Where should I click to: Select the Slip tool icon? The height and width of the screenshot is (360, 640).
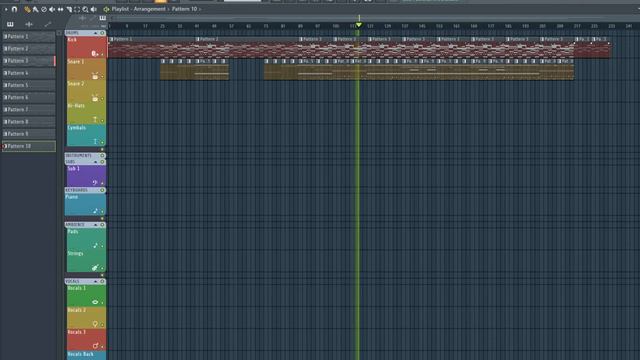tap(60, 9)
